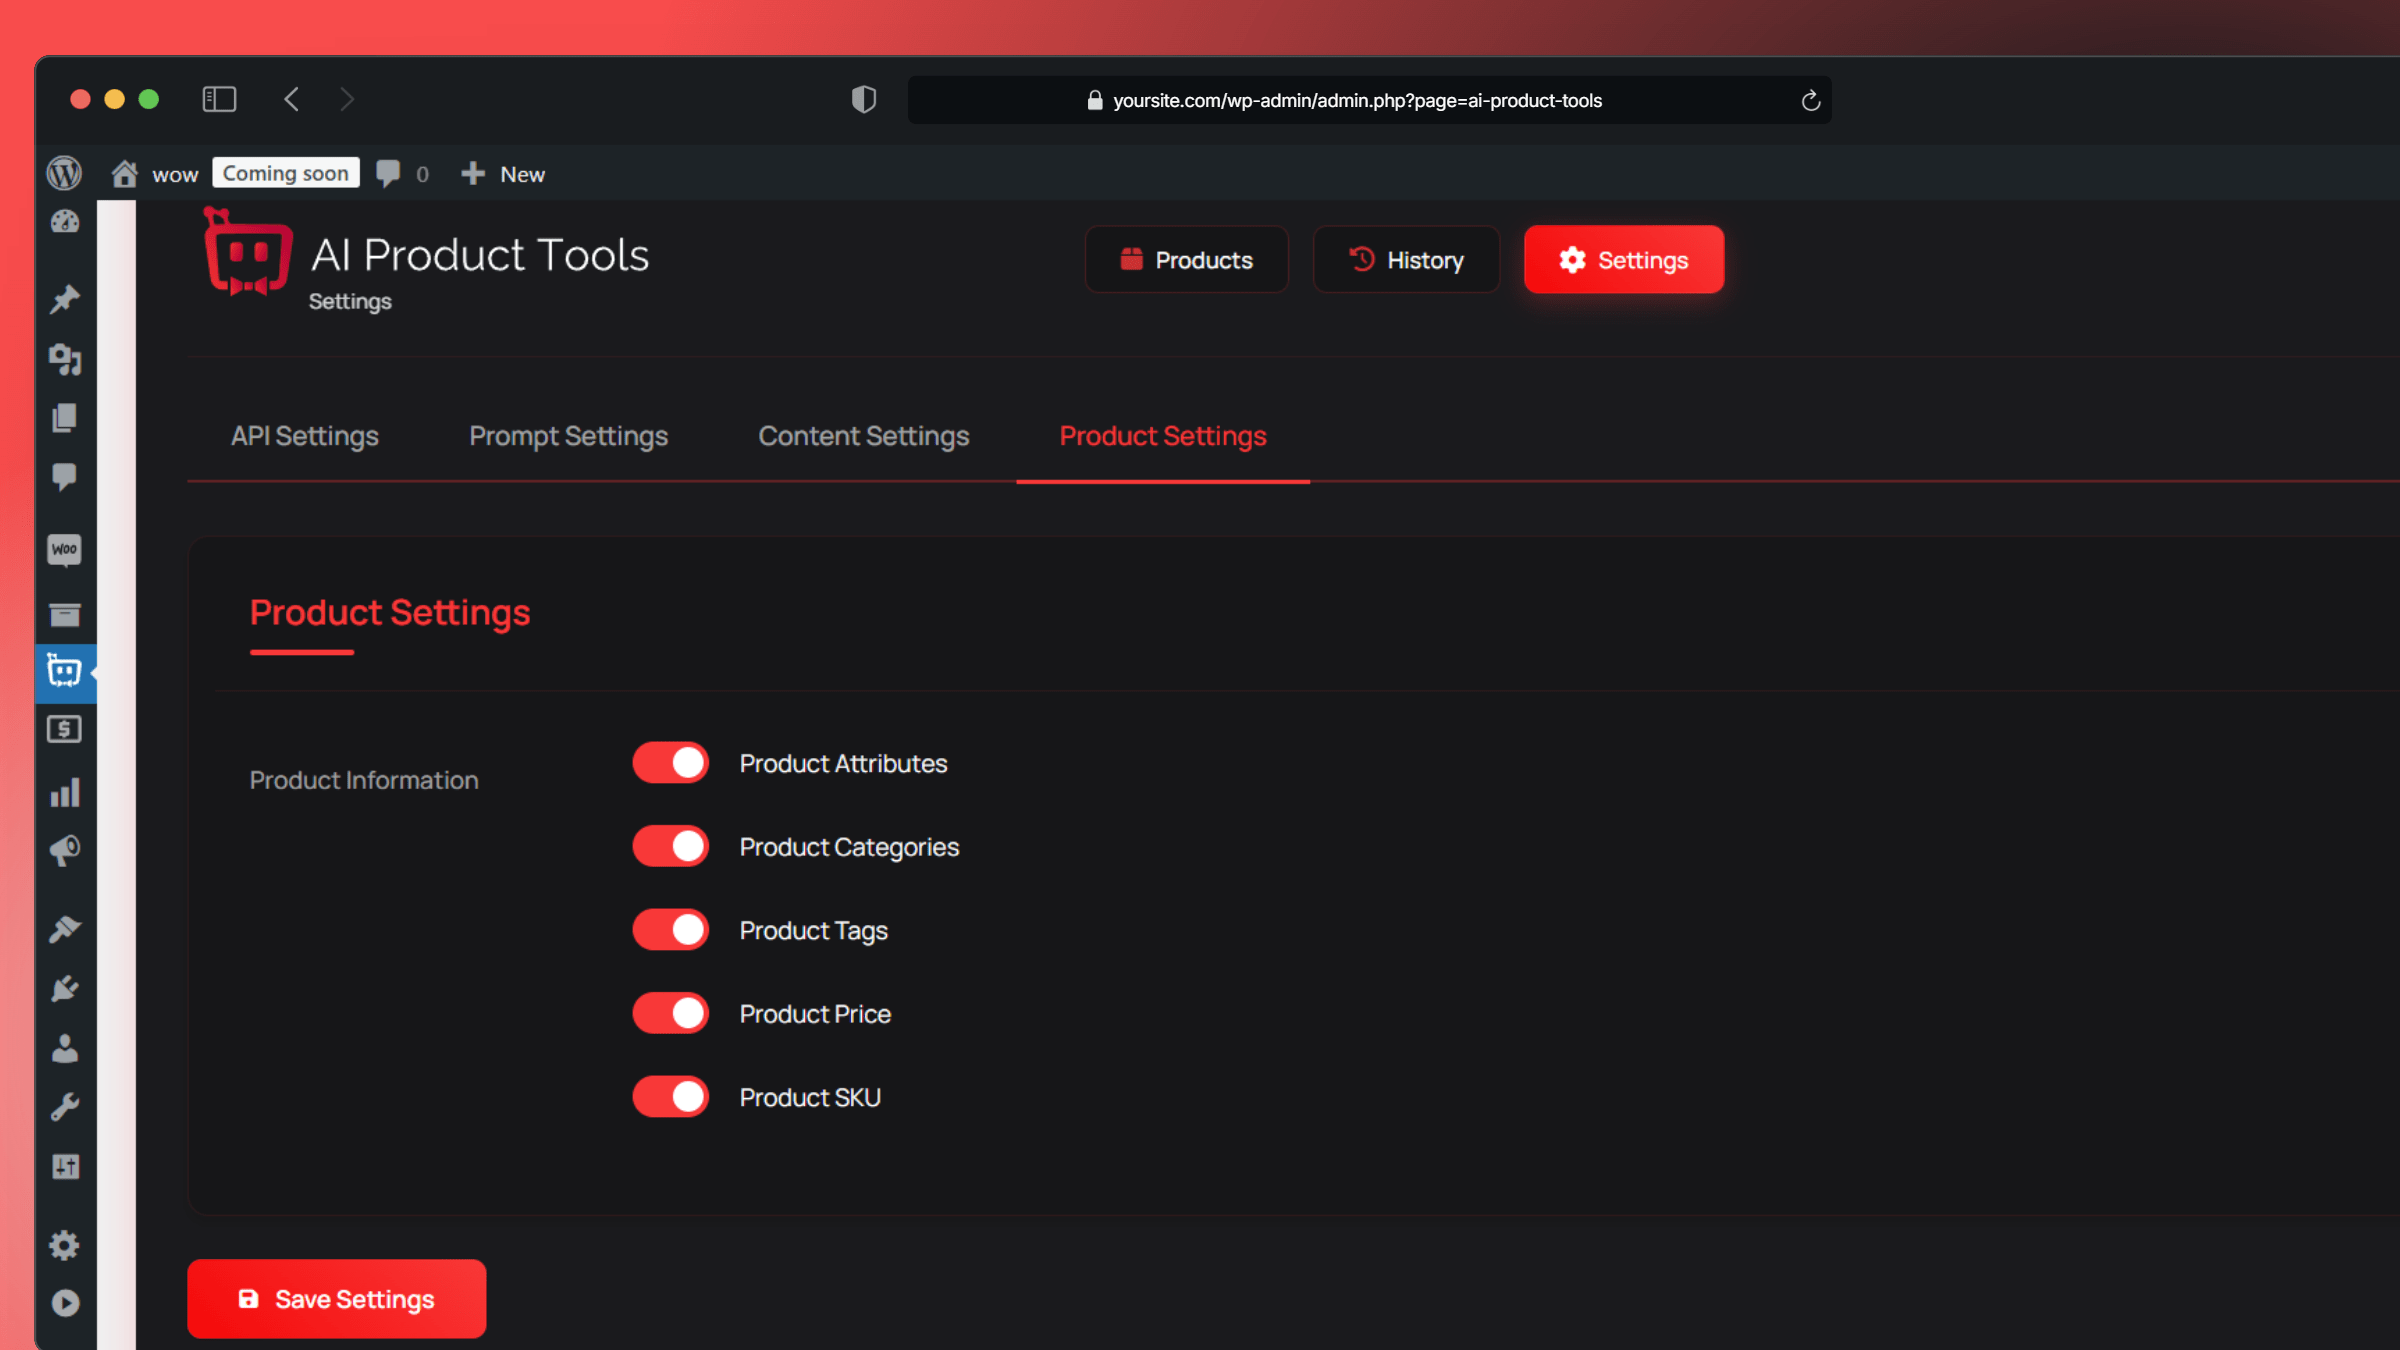This screenshot has width=2400, height=1350.
Task: Go forward with browser forward arrow
Action: (x=346, y=99)
